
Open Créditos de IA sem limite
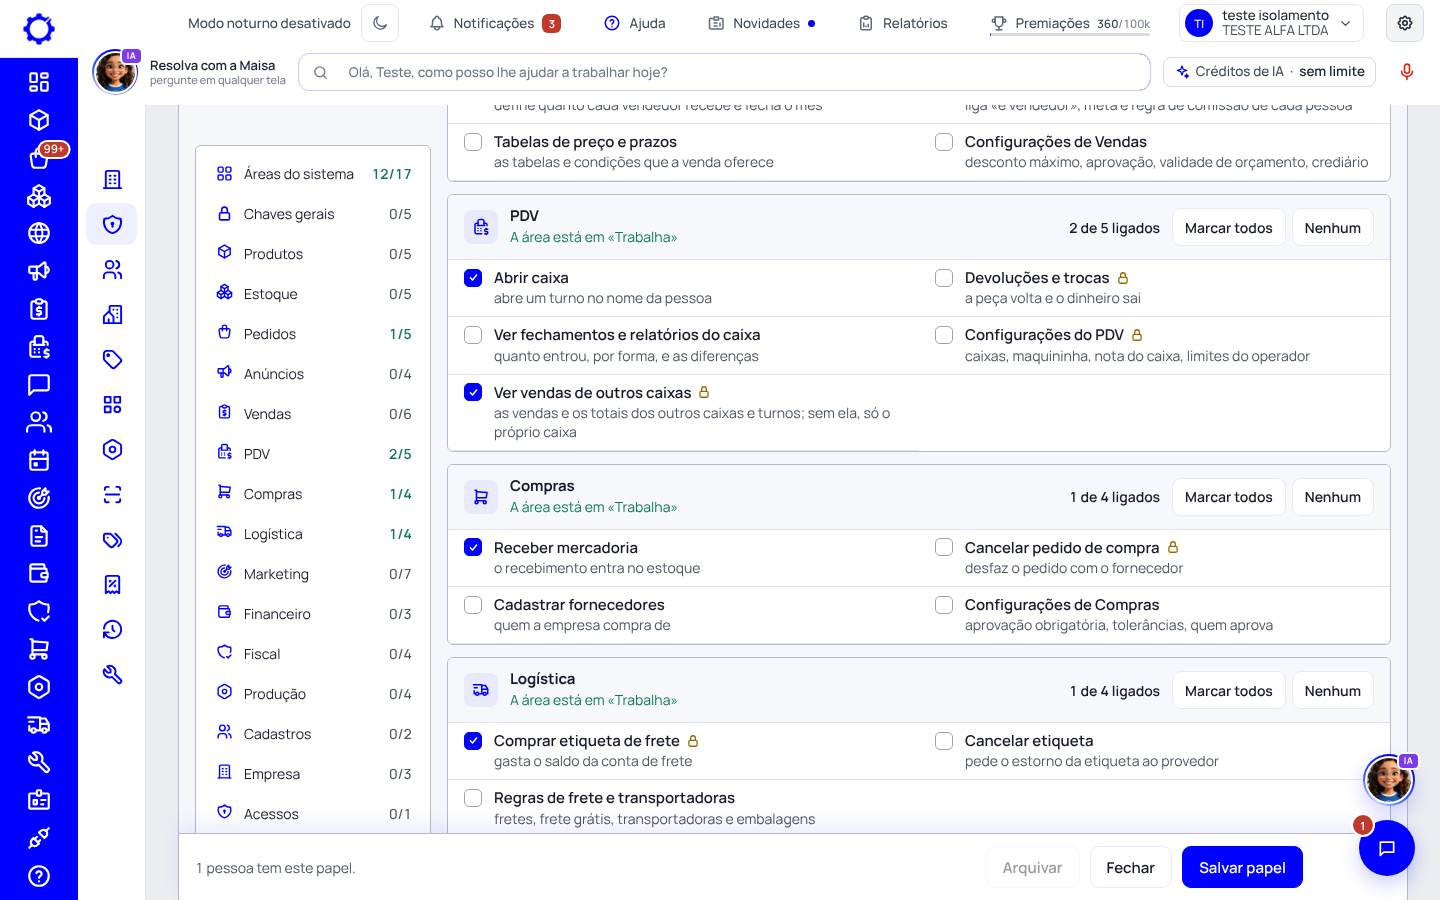pos(1270,72)
